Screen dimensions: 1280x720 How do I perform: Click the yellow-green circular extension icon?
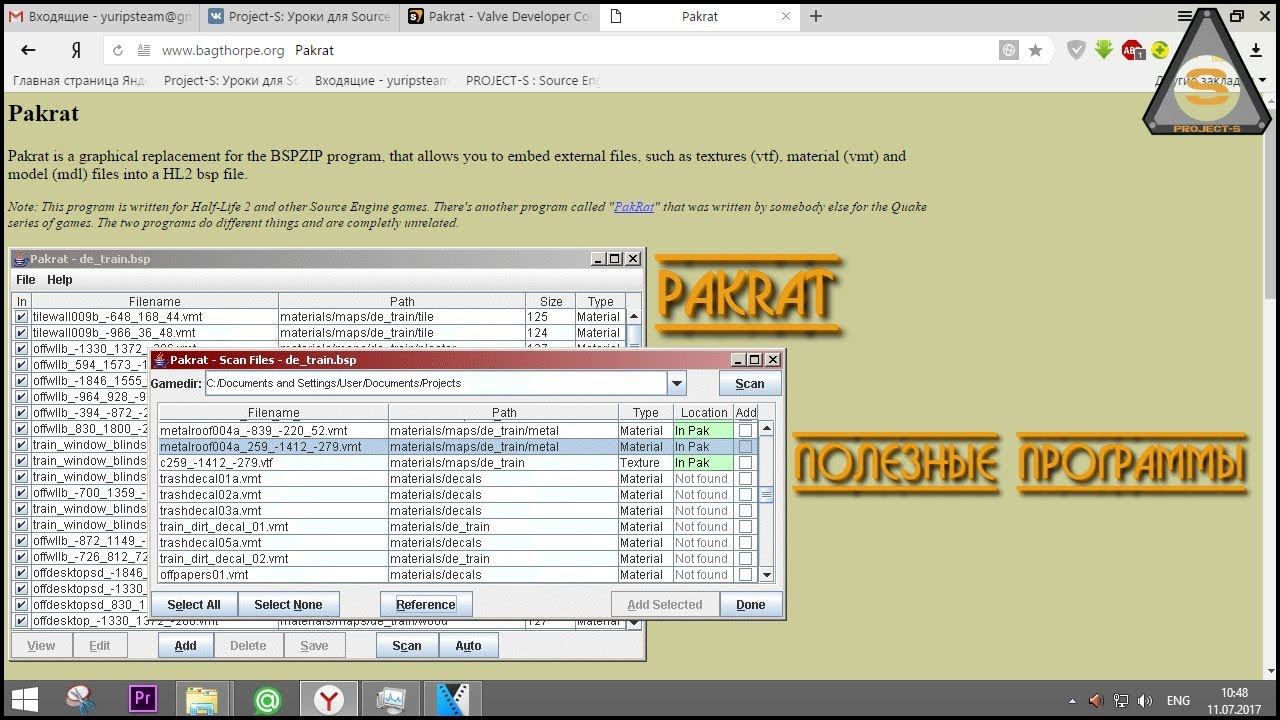coord(1160,50)
